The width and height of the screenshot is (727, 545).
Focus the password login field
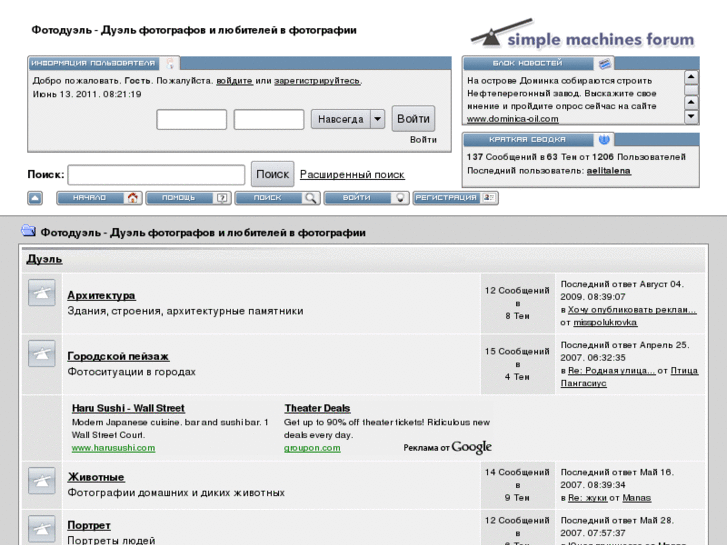click(x=269, y=120)
